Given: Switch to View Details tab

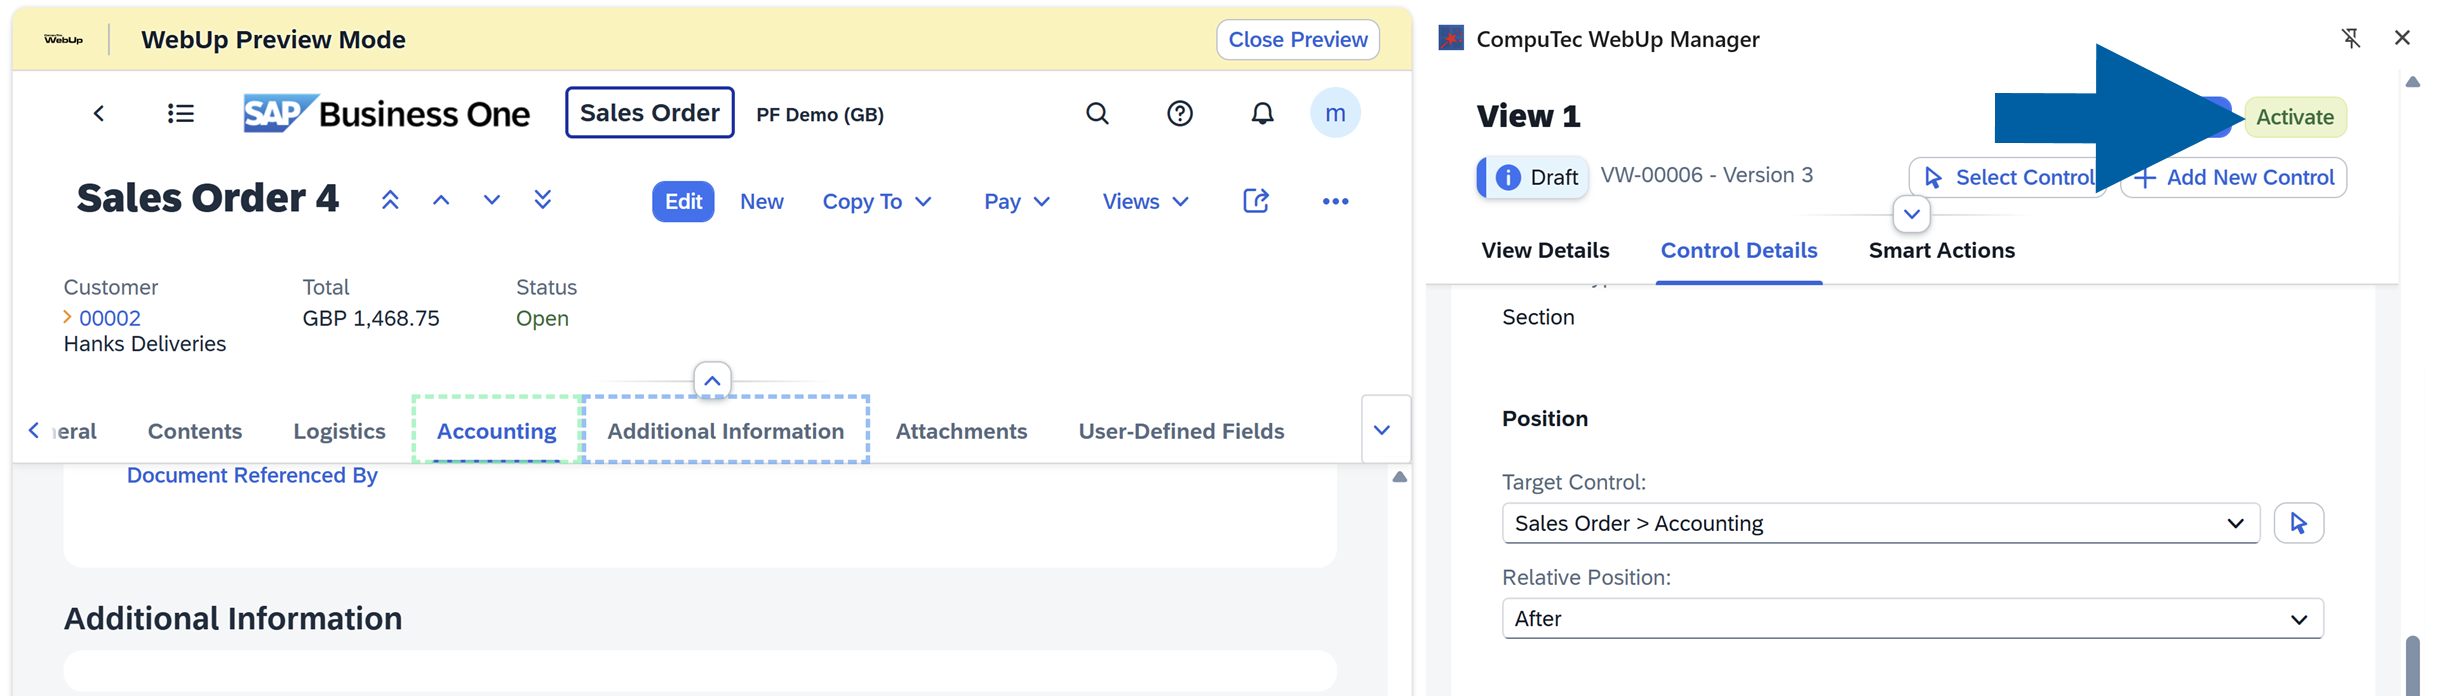Looking at the screenshot, I should click(x=1545, y=250).
